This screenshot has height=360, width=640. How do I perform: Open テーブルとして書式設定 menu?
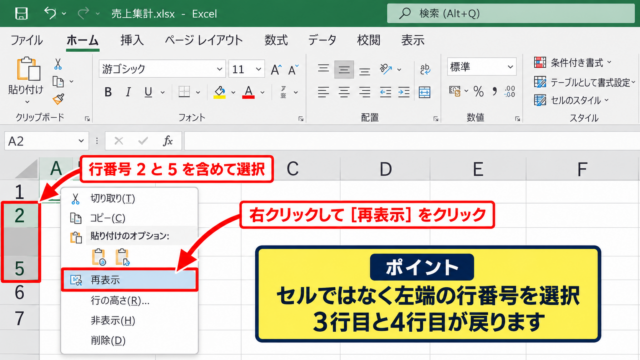pyautogui.click(x=585, y=82)
